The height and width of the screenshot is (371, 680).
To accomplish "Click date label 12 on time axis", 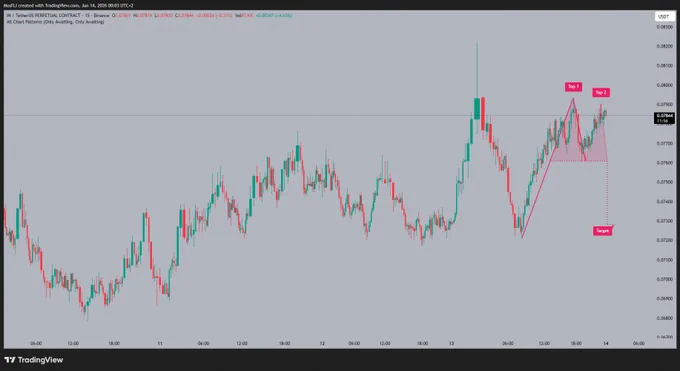I will [x=322, y=343].
